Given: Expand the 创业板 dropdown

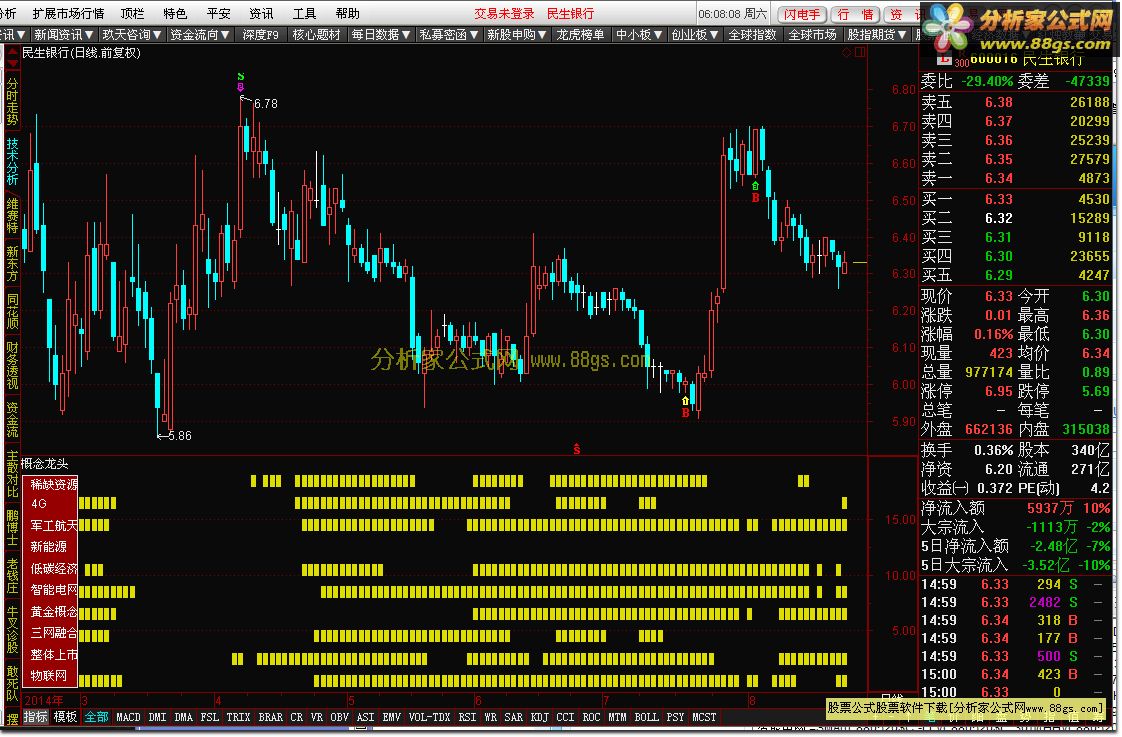Looking at the screenshot, I should (x=694, y=34).
